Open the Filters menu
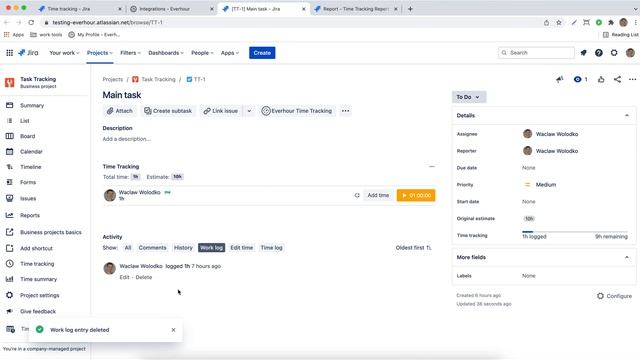Image resolution: width=640 pixels, height=360 pixels. (130, 53)
